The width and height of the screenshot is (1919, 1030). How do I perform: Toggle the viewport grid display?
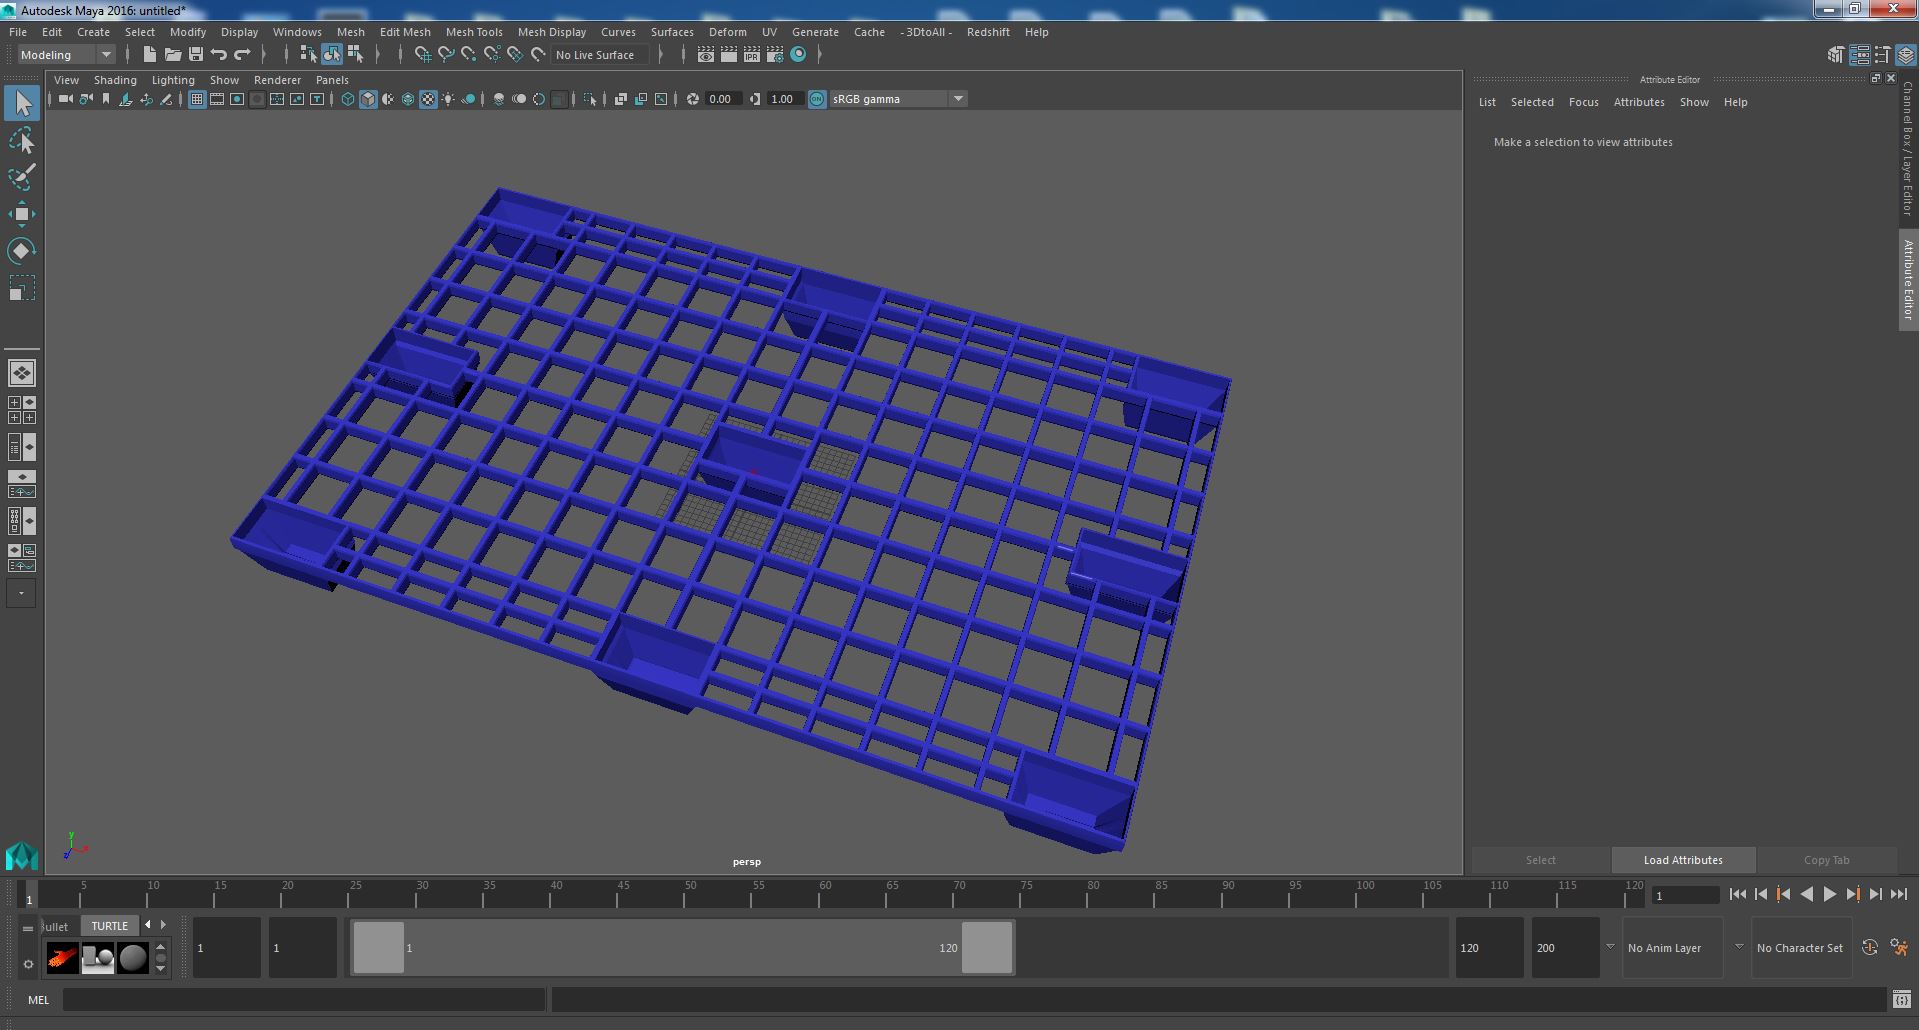pos(197,99)
